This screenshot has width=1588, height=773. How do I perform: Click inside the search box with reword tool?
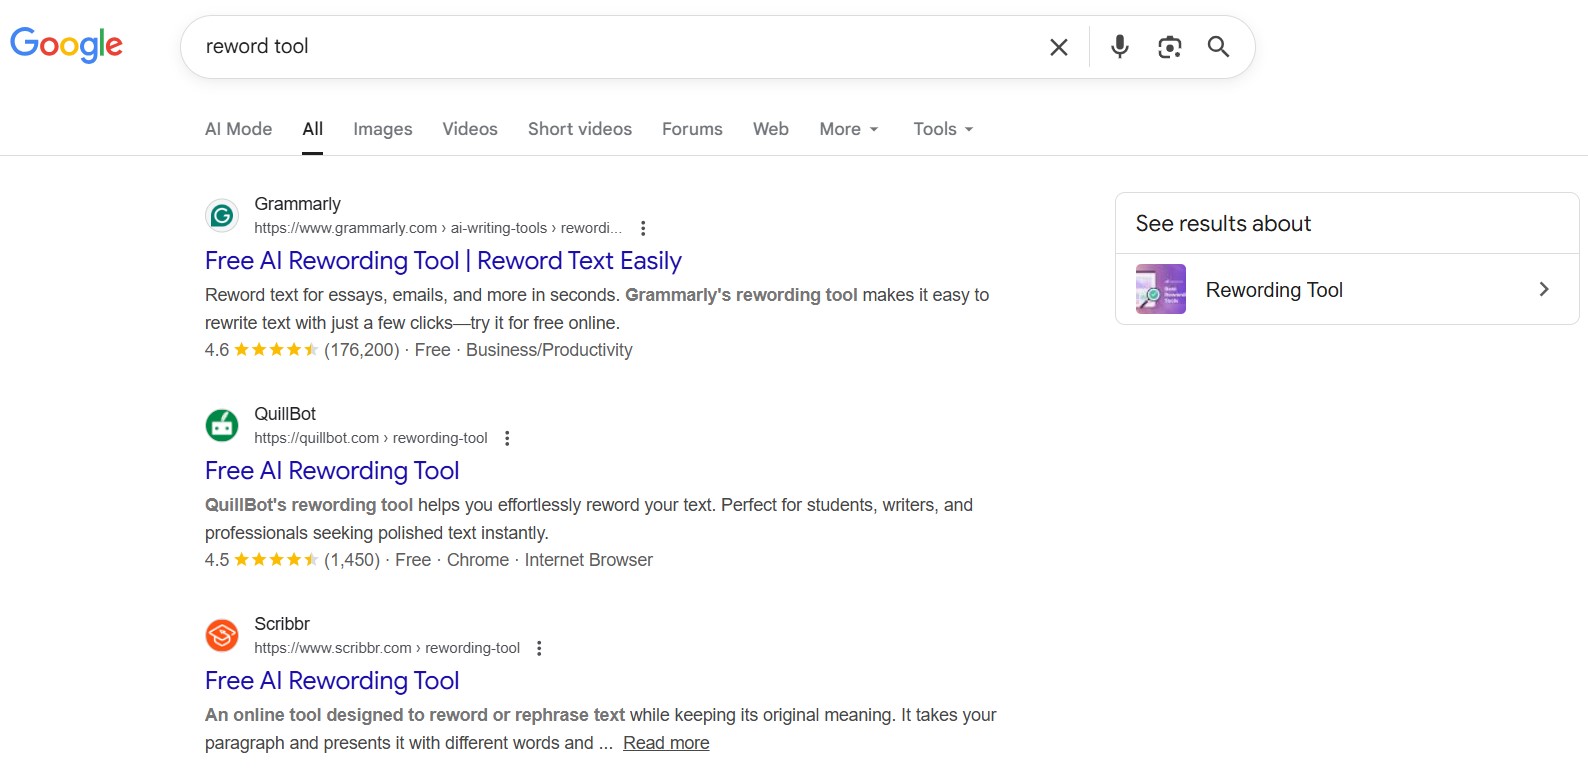point(620,47)
